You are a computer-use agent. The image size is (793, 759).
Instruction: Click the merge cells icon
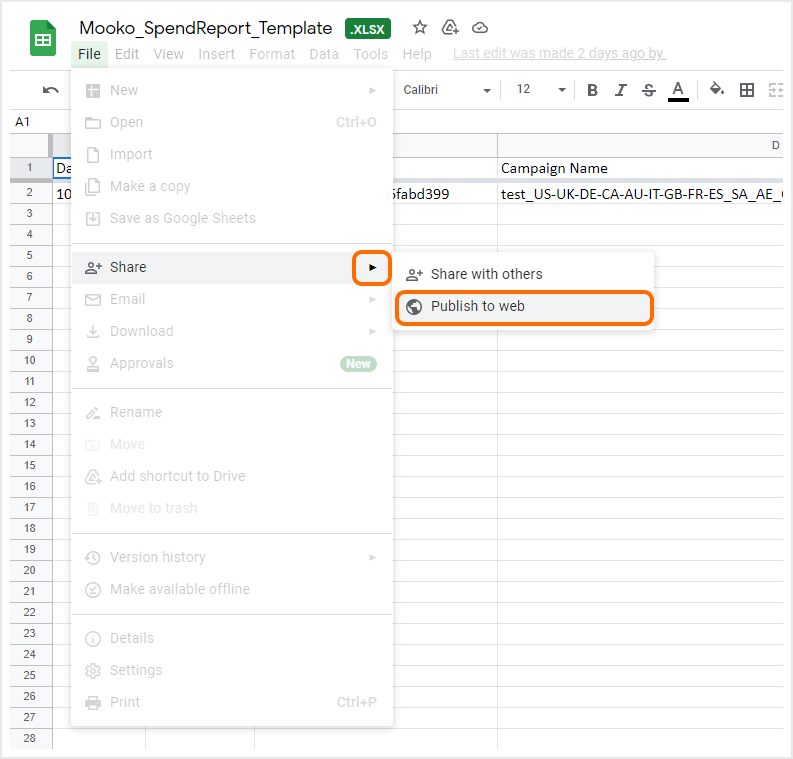click(x=775, y=90)
